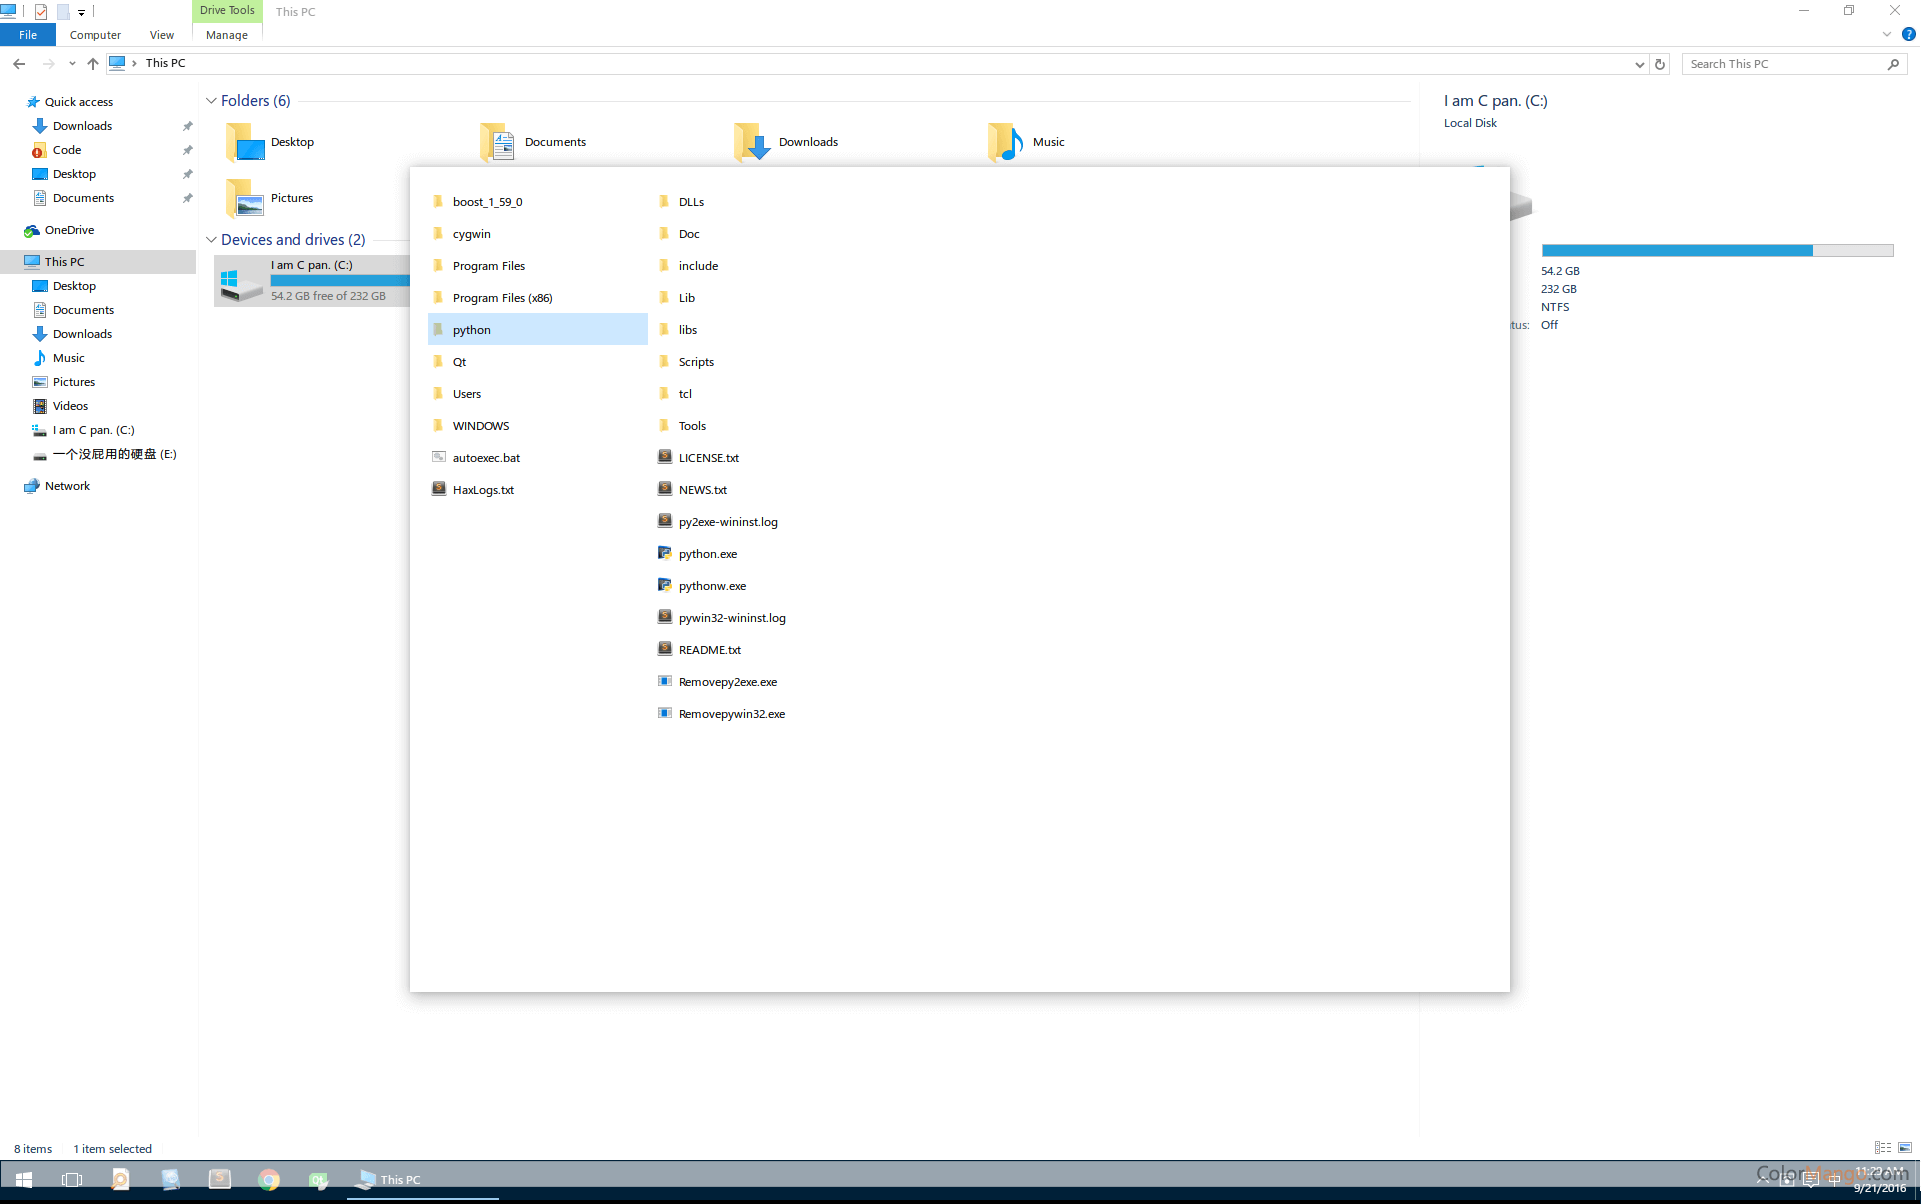Open the File tab
The height and width of the screenshot is (1204, 1921).
tap(28, 35)
